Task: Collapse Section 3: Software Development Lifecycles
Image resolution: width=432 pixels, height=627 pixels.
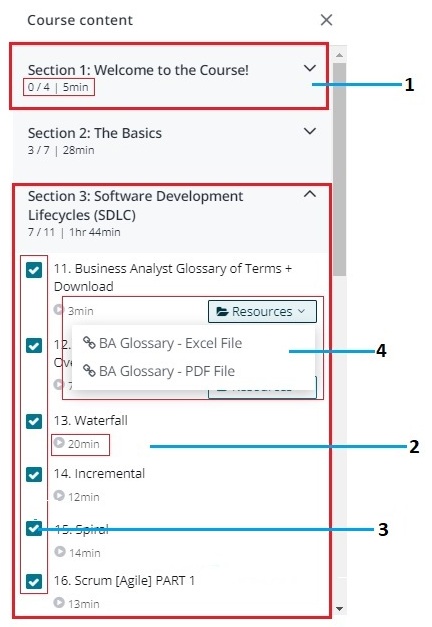Action: click(310, 194)
